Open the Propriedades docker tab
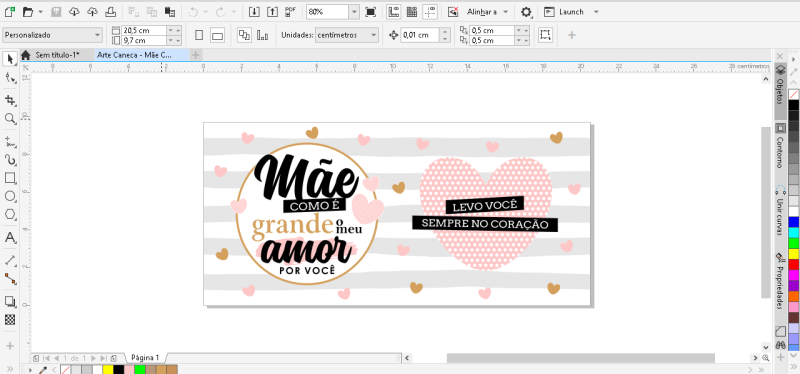 point(780,281)
